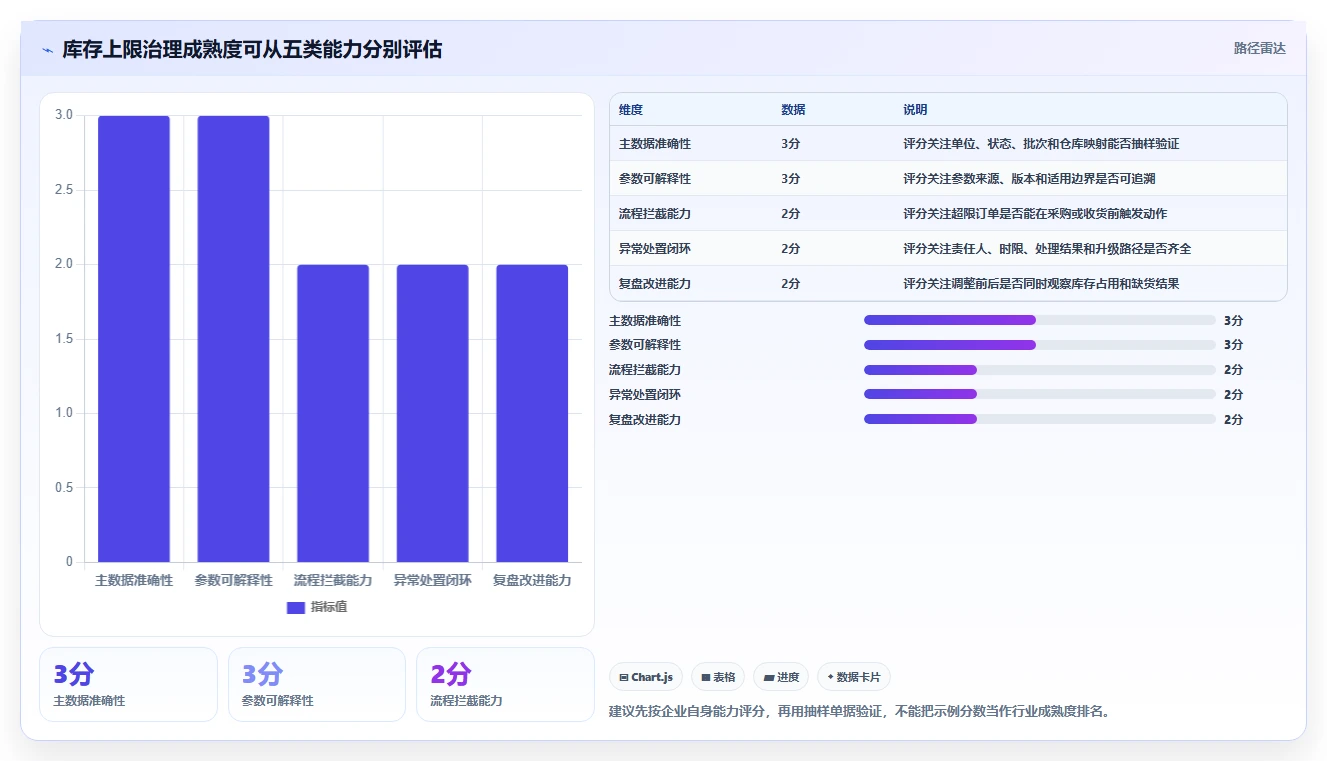Click the Chart.js chip's chart icon
1327x761 pixels.
click(624, 677)
